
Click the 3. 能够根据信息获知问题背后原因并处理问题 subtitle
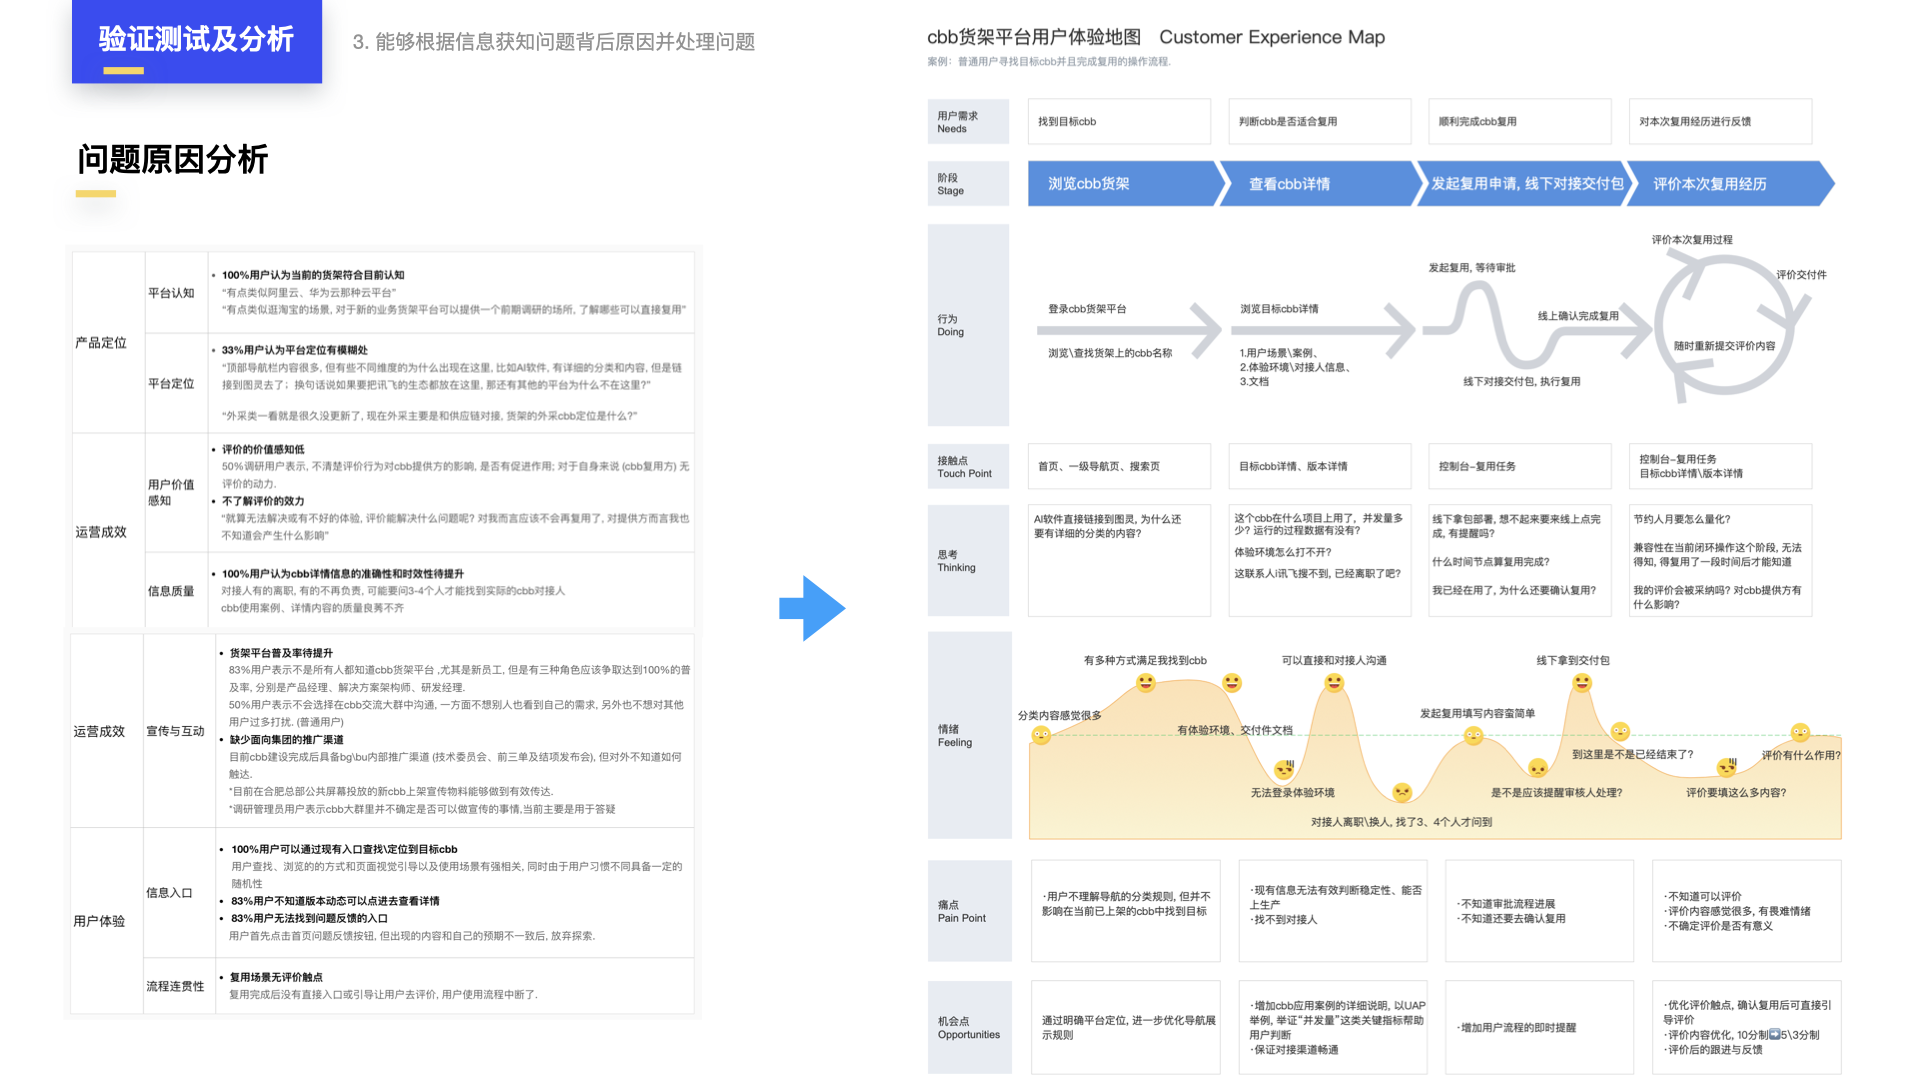click(x=554, y=42)
